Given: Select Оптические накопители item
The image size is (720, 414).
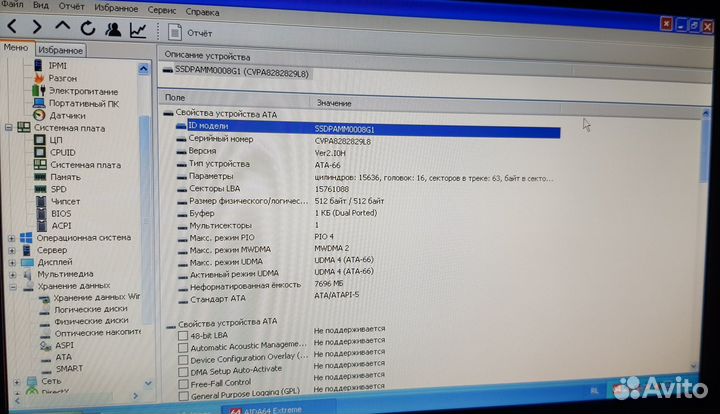Looking at the screenshot, I should [97, 333].
